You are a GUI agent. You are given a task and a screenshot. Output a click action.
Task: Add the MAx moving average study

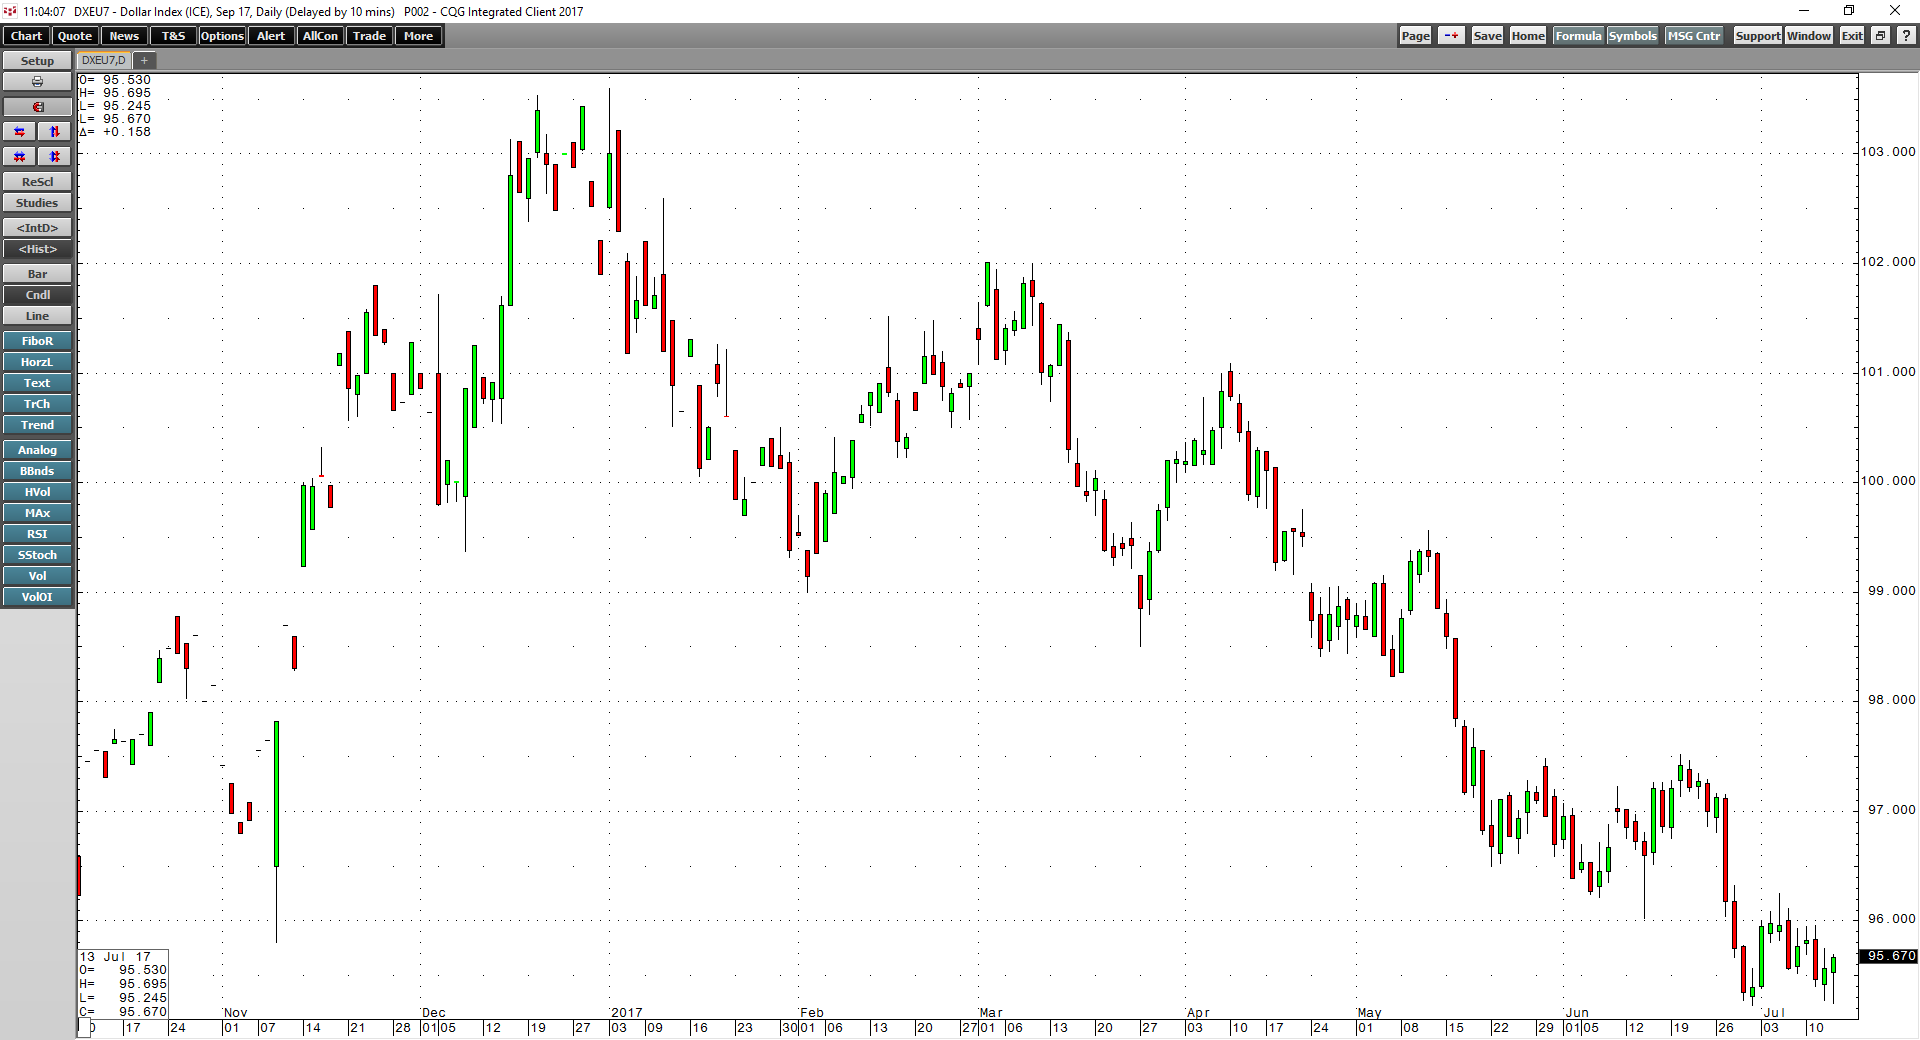pyautogui.click(x=37, y=513)
